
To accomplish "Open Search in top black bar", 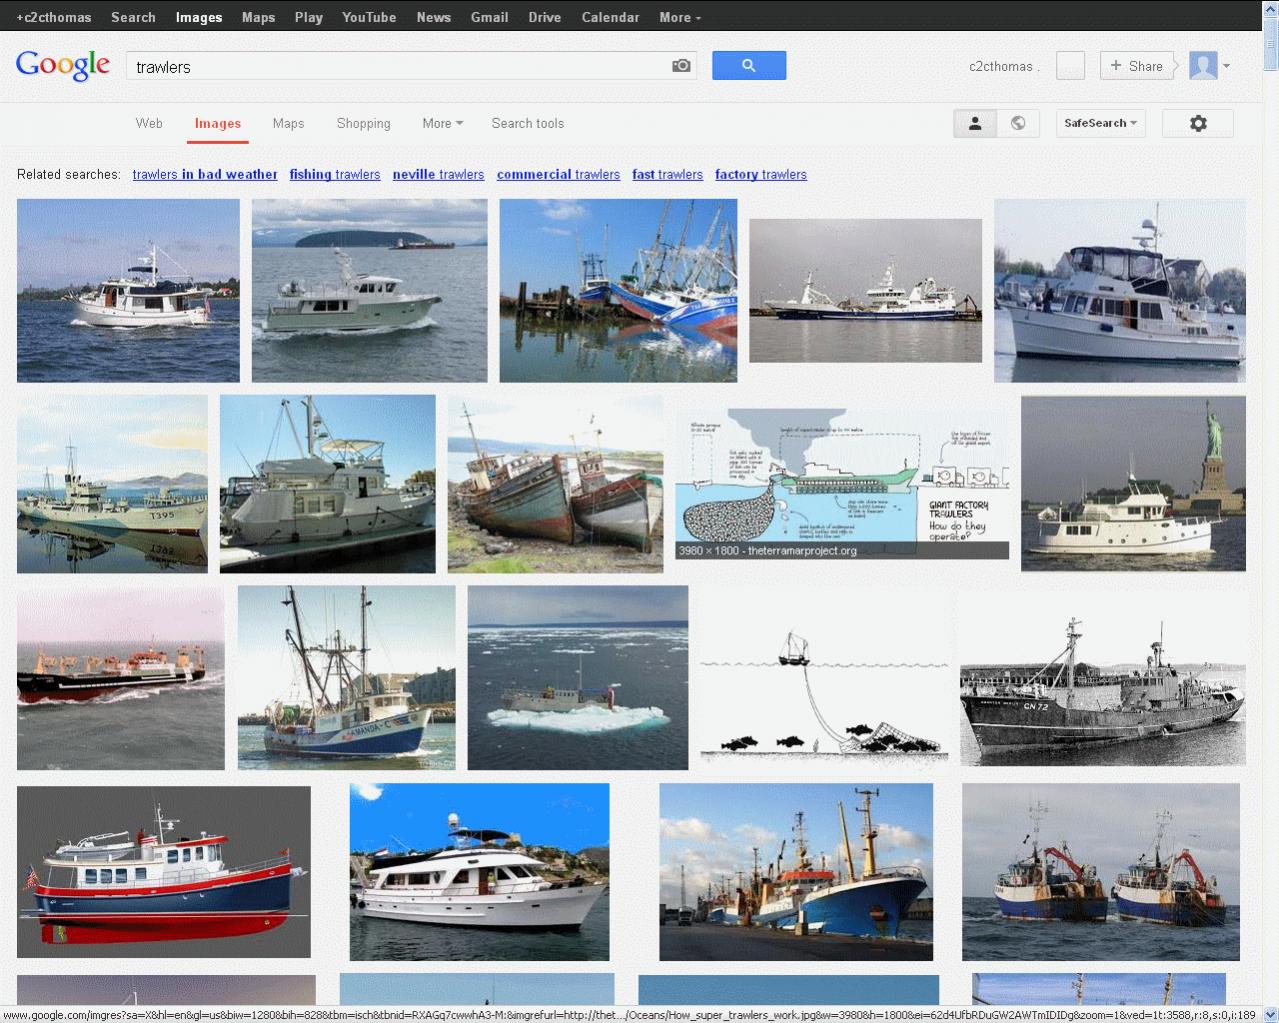I will click(x=133, y=17).
